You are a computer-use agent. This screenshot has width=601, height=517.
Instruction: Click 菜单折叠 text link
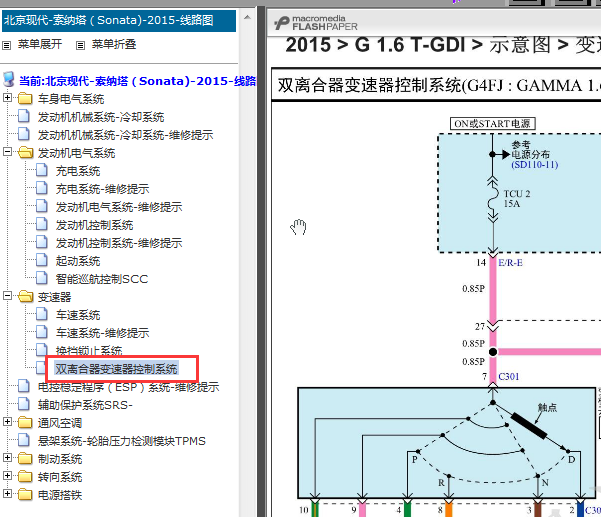click(114, 44)
